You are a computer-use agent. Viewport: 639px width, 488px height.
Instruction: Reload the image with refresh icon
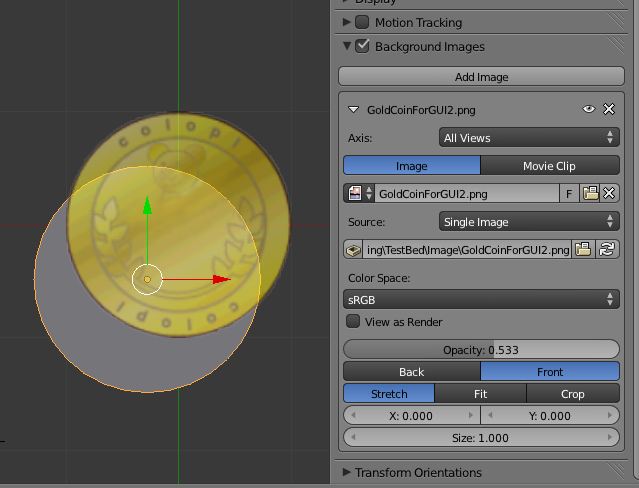(607, 250)
